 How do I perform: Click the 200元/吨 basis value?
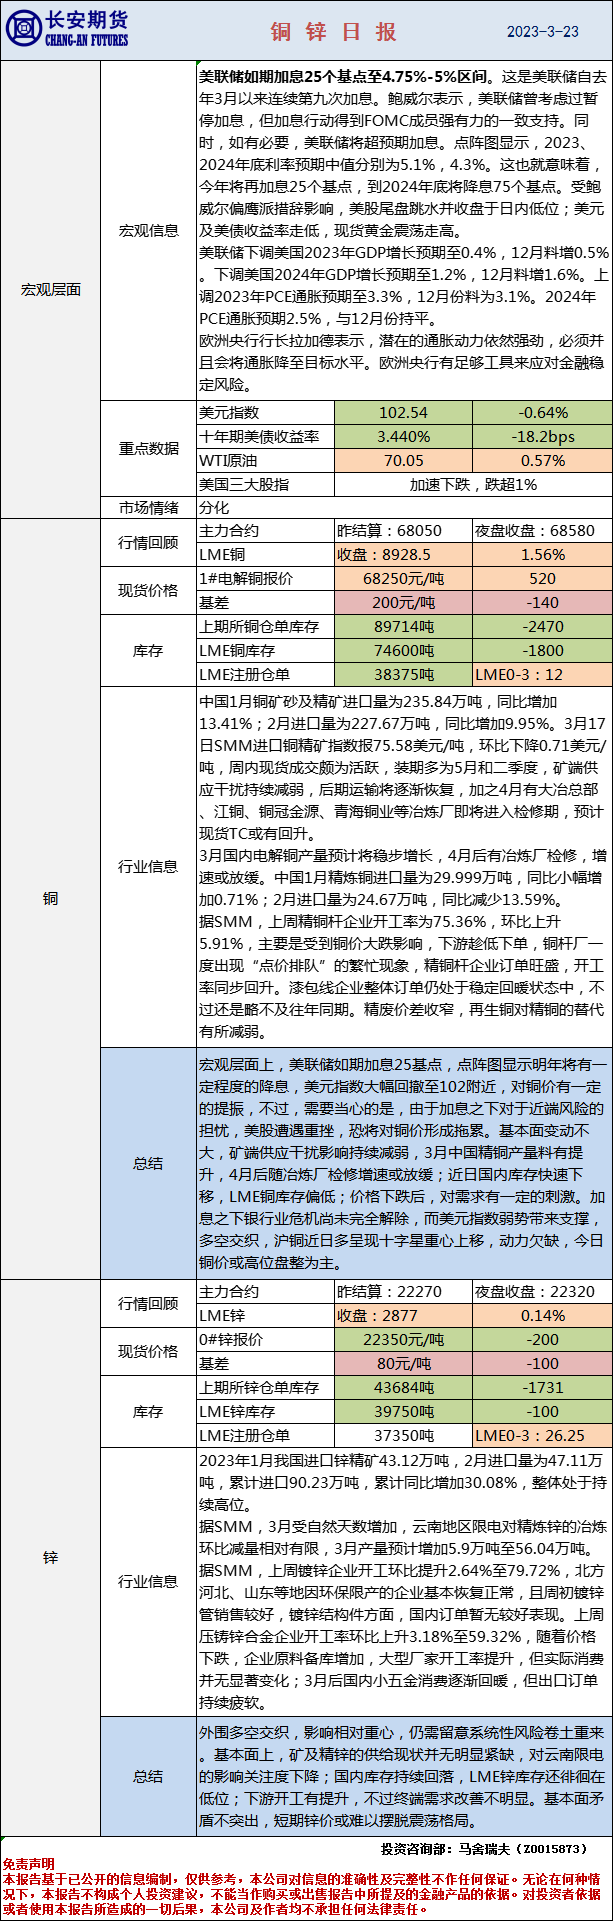(x=403, y=602)
